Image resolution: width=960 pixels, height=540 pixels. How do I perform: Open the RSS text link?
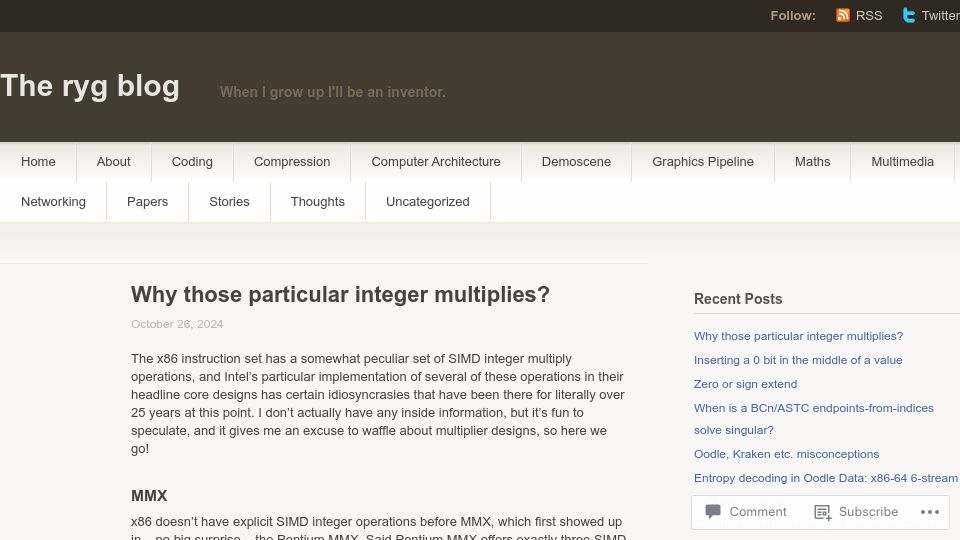click(x=869, y=16)
